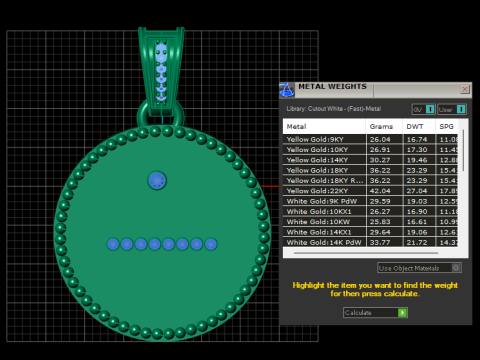480x360 pixels.
Task: Select the Yellow Gold:14KY row
Action: tap(370, 160)
